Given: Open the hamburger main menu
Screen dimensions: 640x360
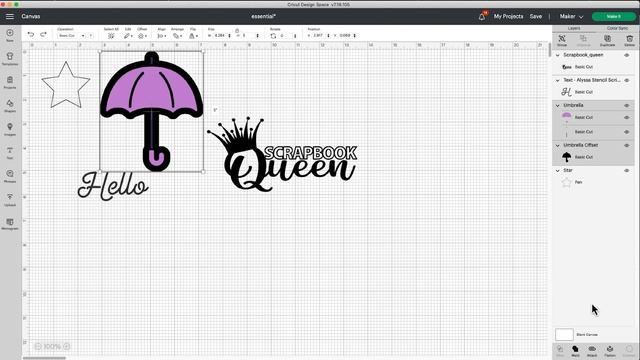Looking at the screenshot, I should (10, 16).
